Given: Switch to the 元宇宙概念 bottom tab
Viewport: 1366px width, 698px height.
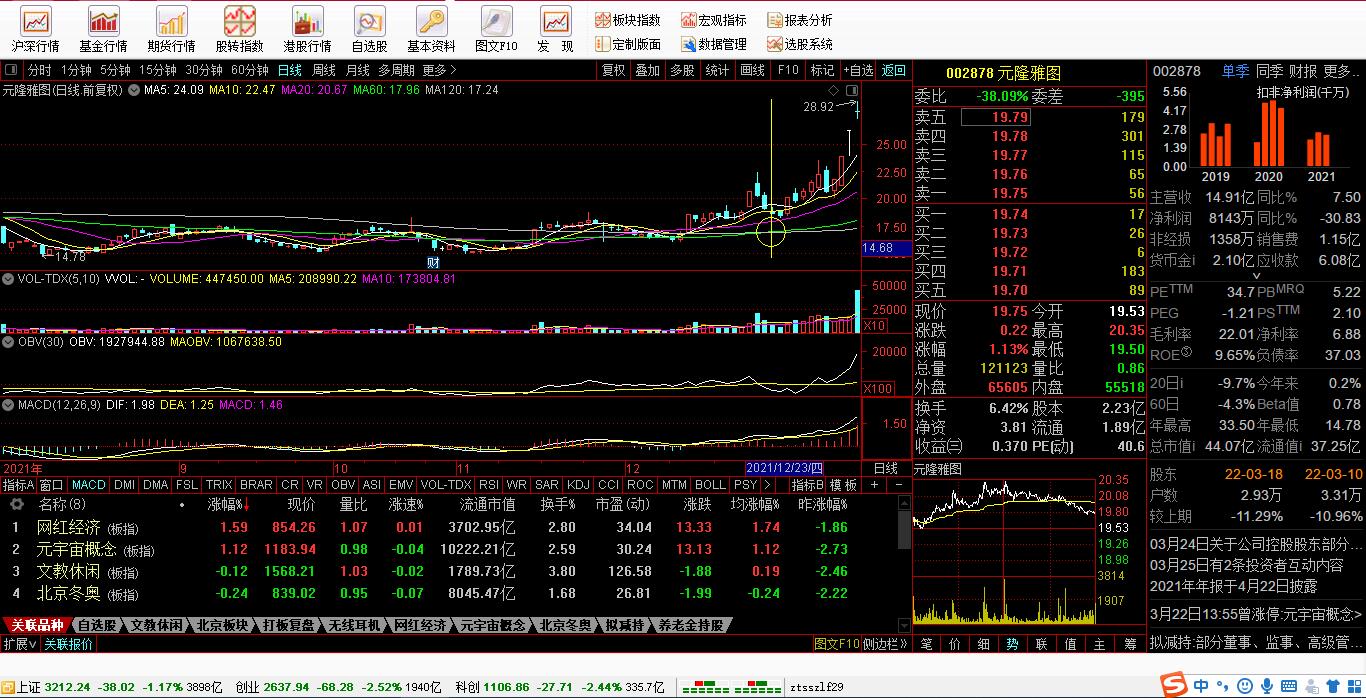Looking at the screenshot, I should [492, 625].
